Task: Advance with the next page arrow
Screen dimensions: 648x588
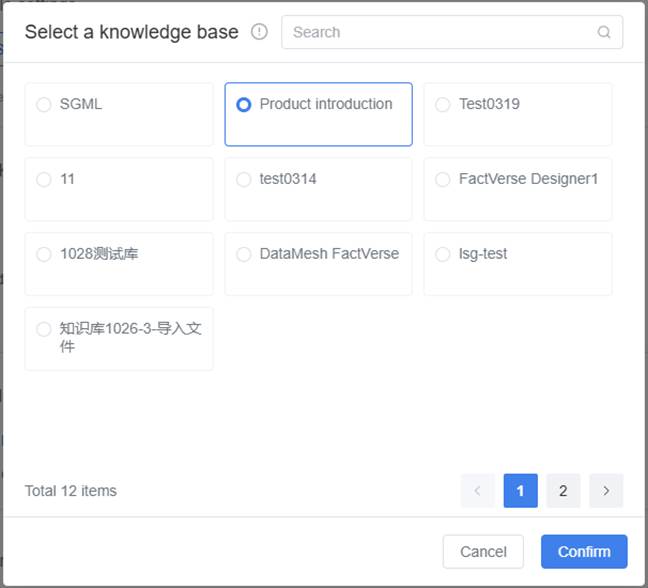Action: pos(606,491)
